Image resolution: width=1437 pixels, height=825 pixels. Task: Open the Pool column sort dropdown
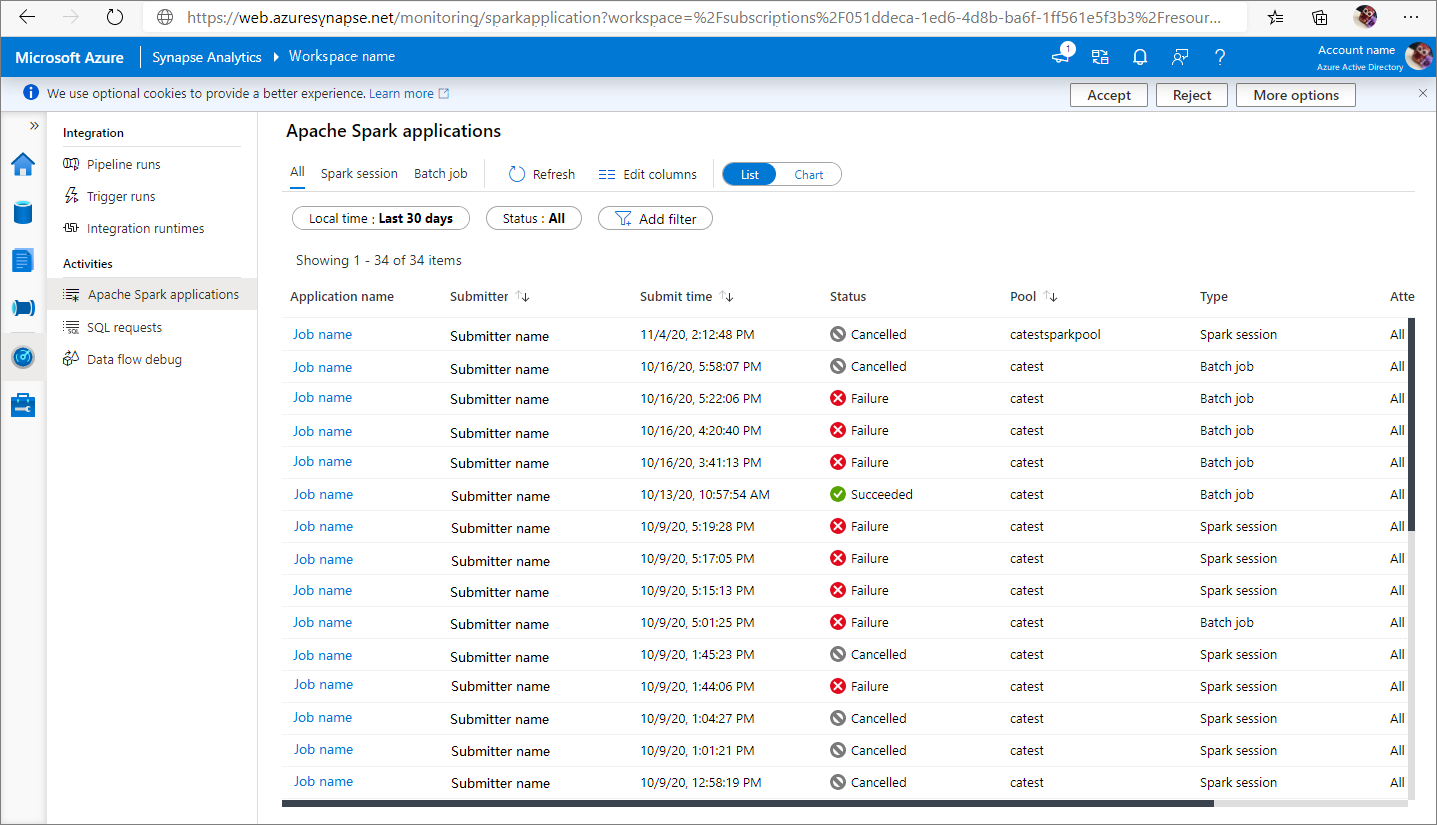coord(1048,296)
